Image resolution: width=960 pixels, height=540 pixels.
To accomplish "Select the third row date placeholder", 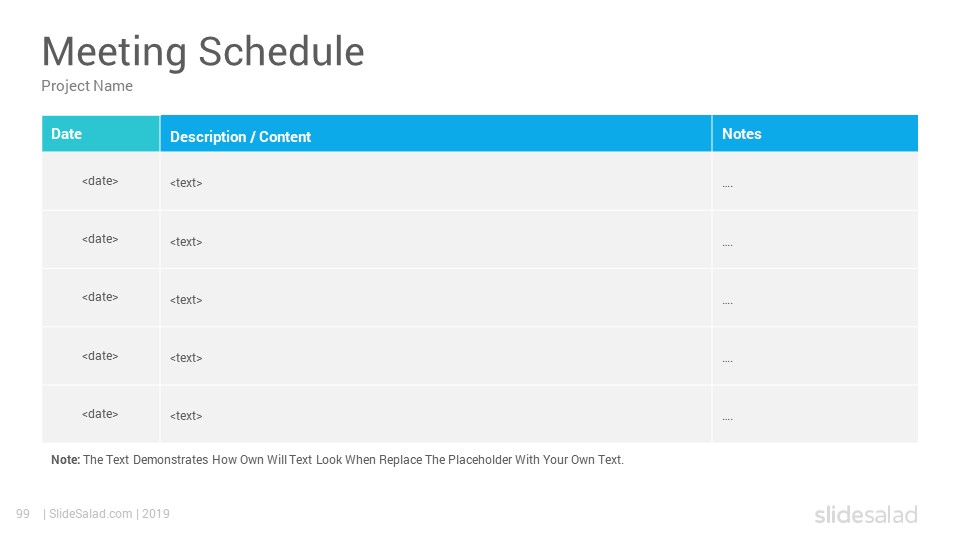I will (x=100, y=297).
